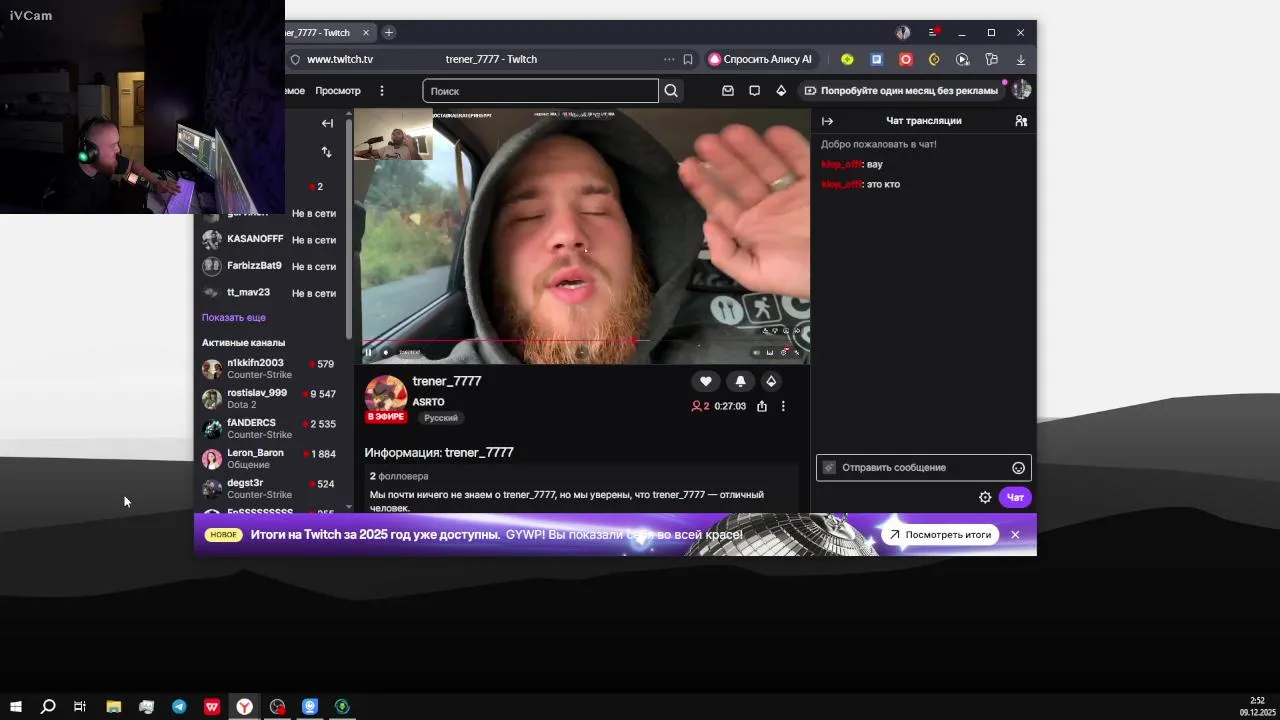Open the browser downloads icon

coord(1020,59)
